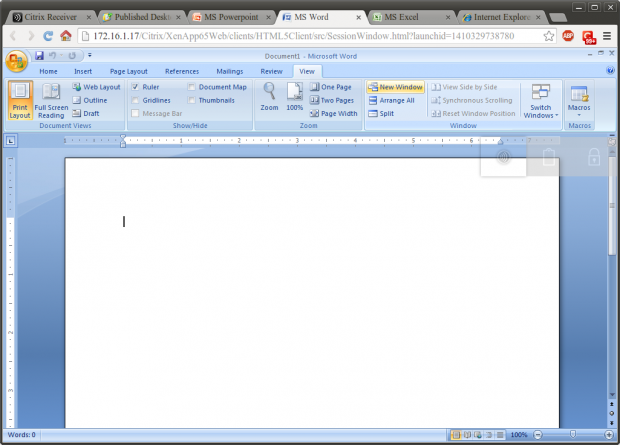Reload the browser page
620x445 pixels.
point(48,36)
